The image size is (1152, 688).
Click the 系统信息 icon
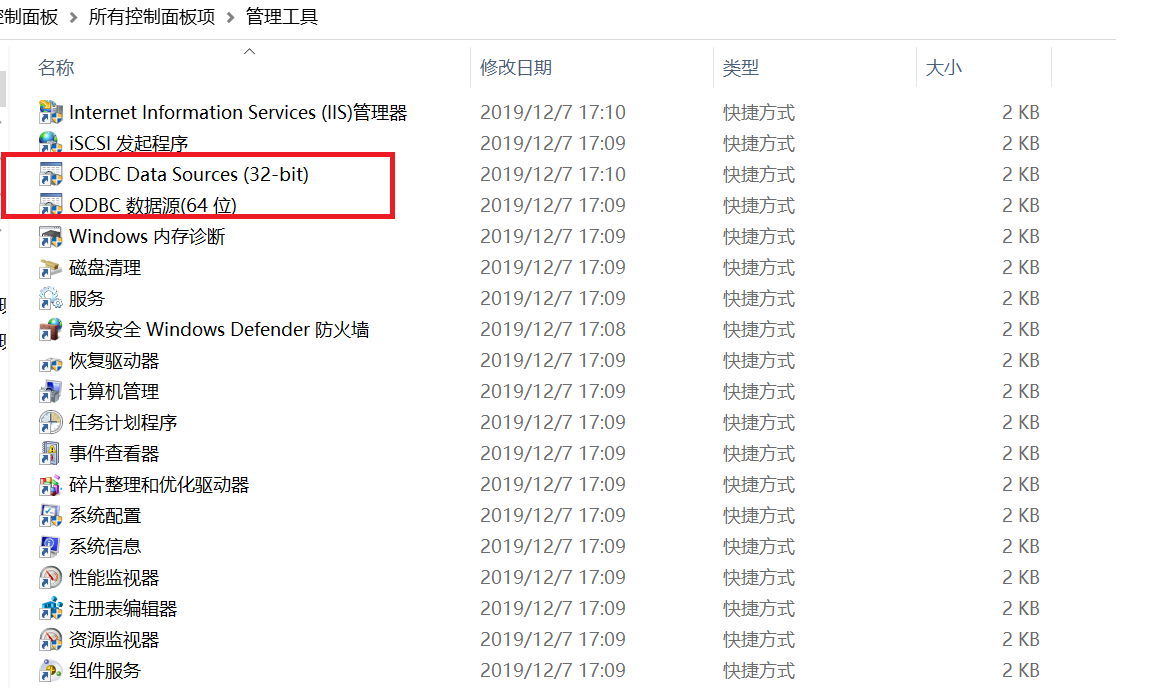point(51,547)
